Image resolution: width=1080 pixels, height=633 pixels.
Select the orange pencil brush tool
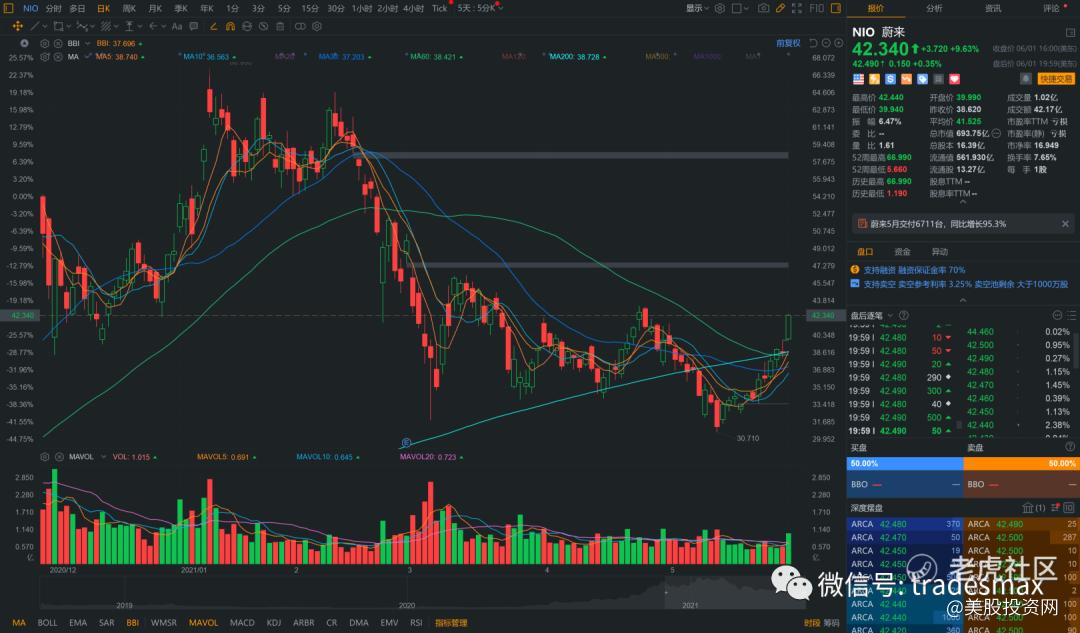(x=214, y=26)
